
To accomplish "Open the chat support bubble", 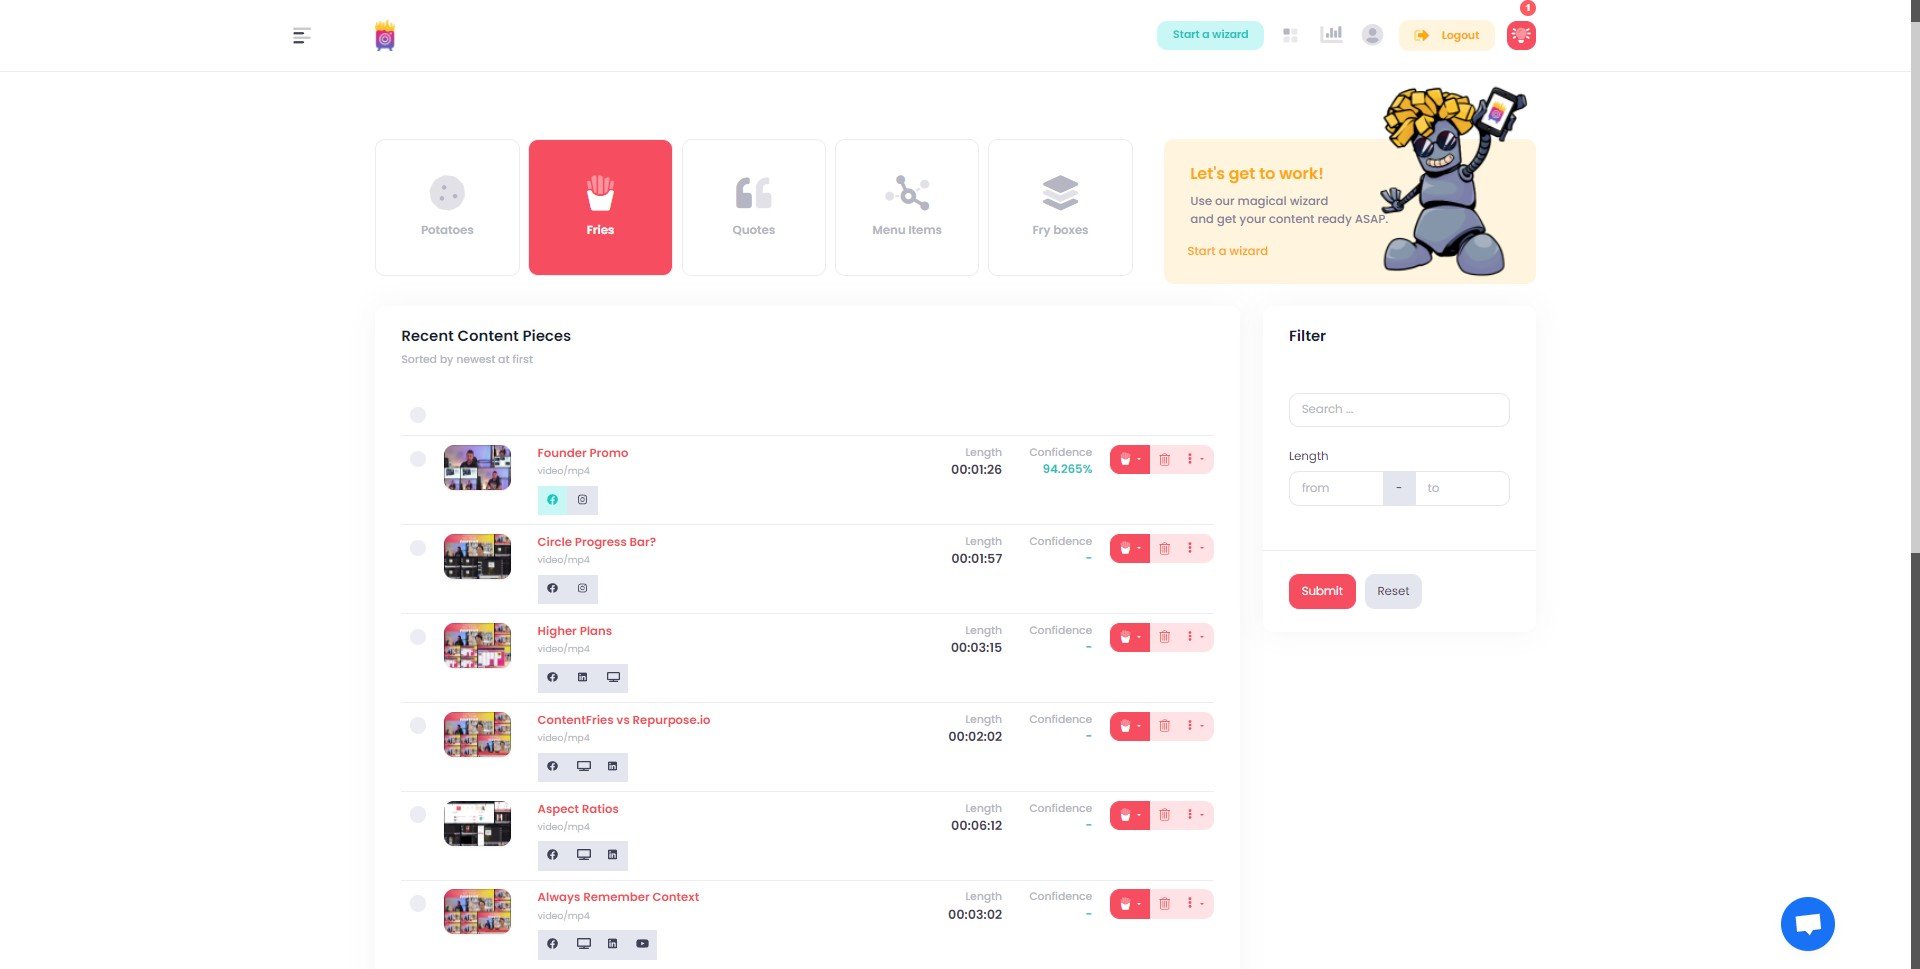I will (1807, 924).
